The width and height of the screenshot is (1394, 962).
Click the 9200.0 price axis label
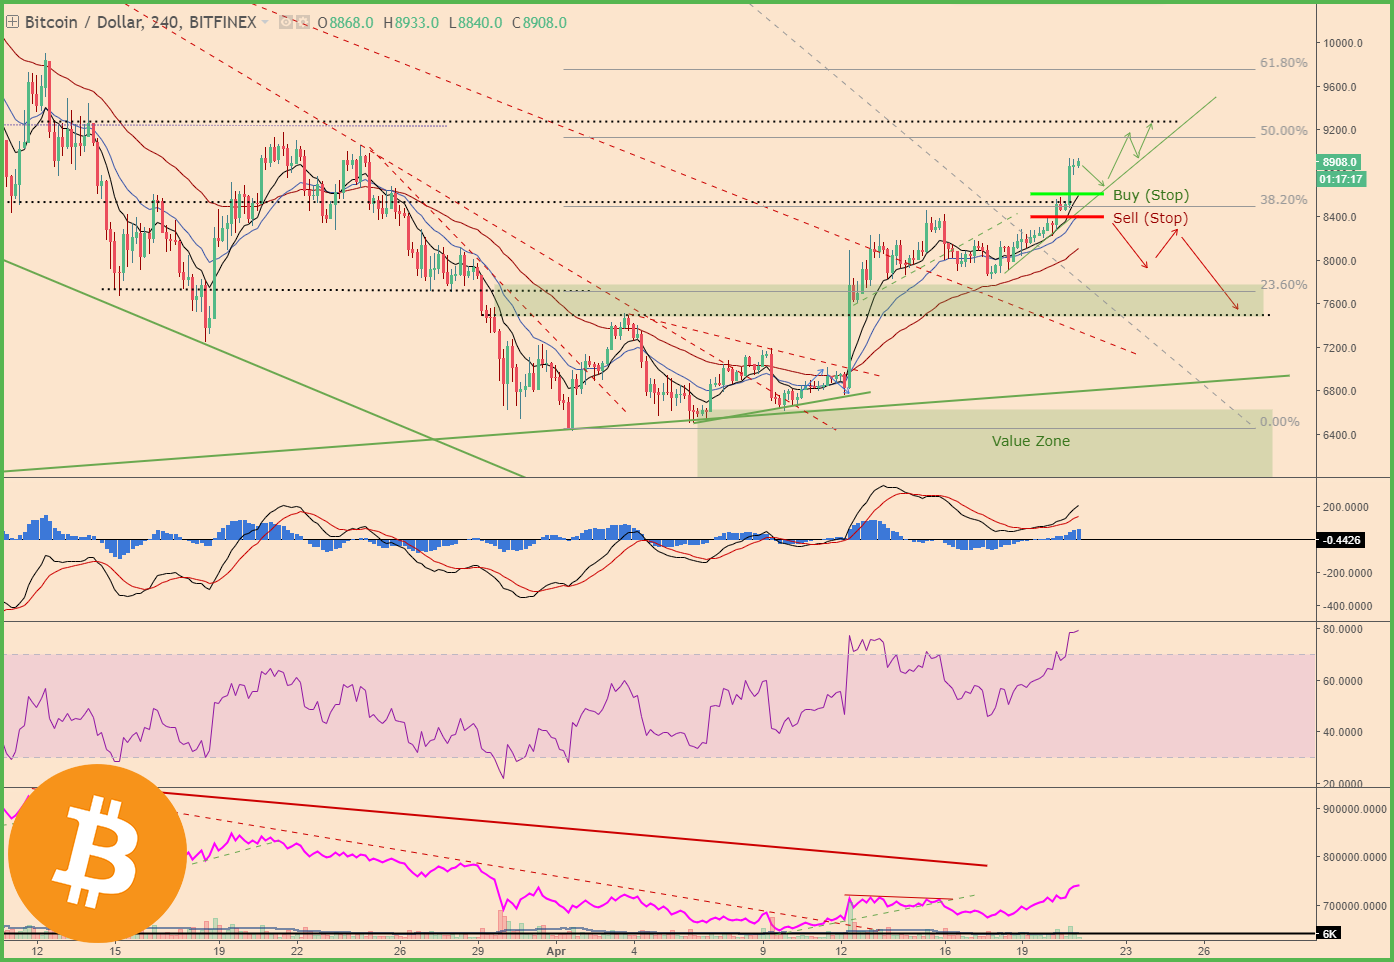(1340, 130)
